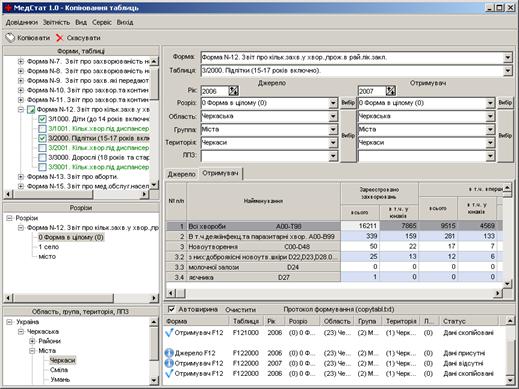Open the Форма dropdown list
This screenshot has height=389, width=519.
tap(507, 57)
